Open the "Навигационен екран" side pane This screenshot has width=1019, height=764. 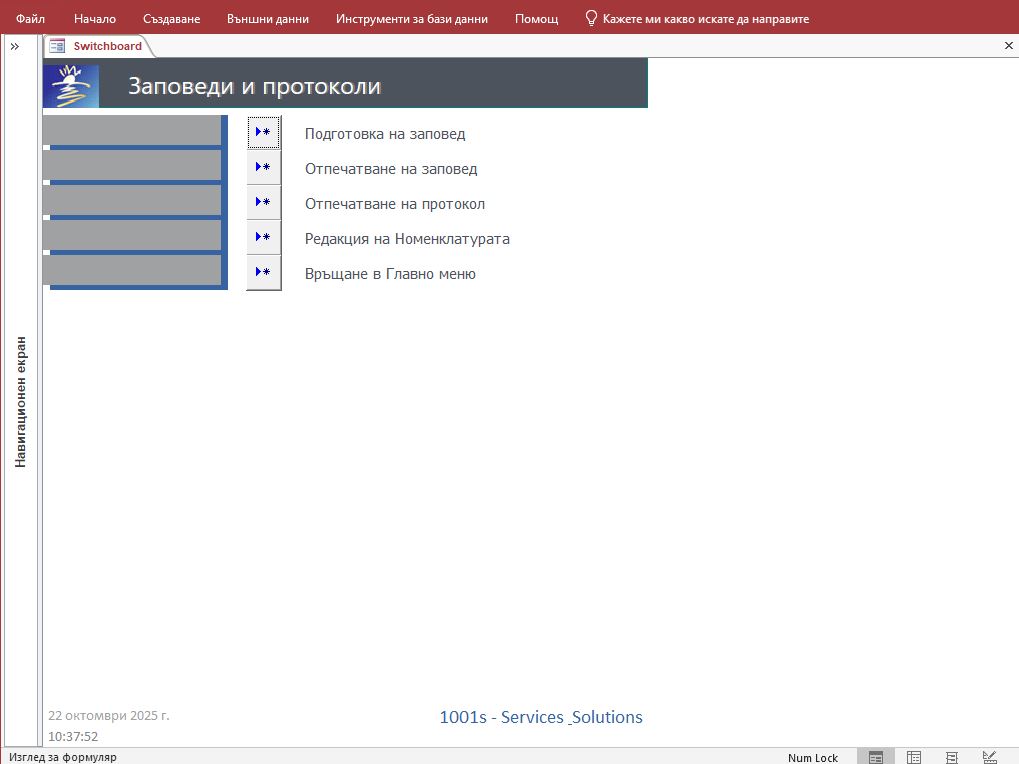coord(19,400)
